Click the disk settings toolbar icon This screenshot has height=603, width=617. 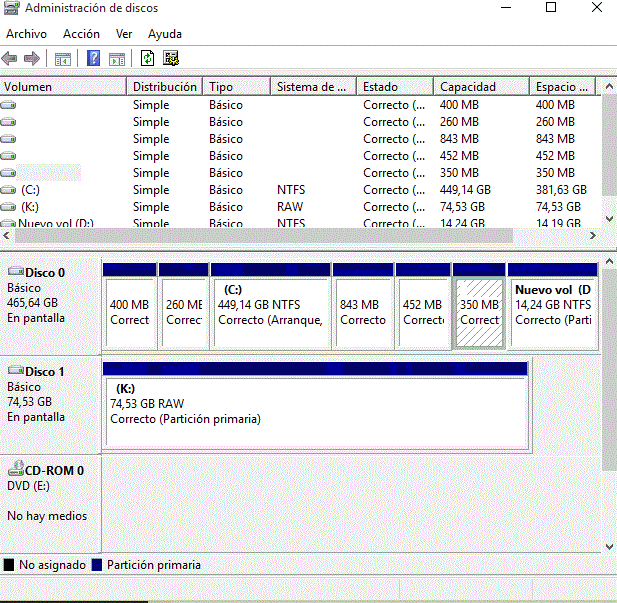click(171, 58)
